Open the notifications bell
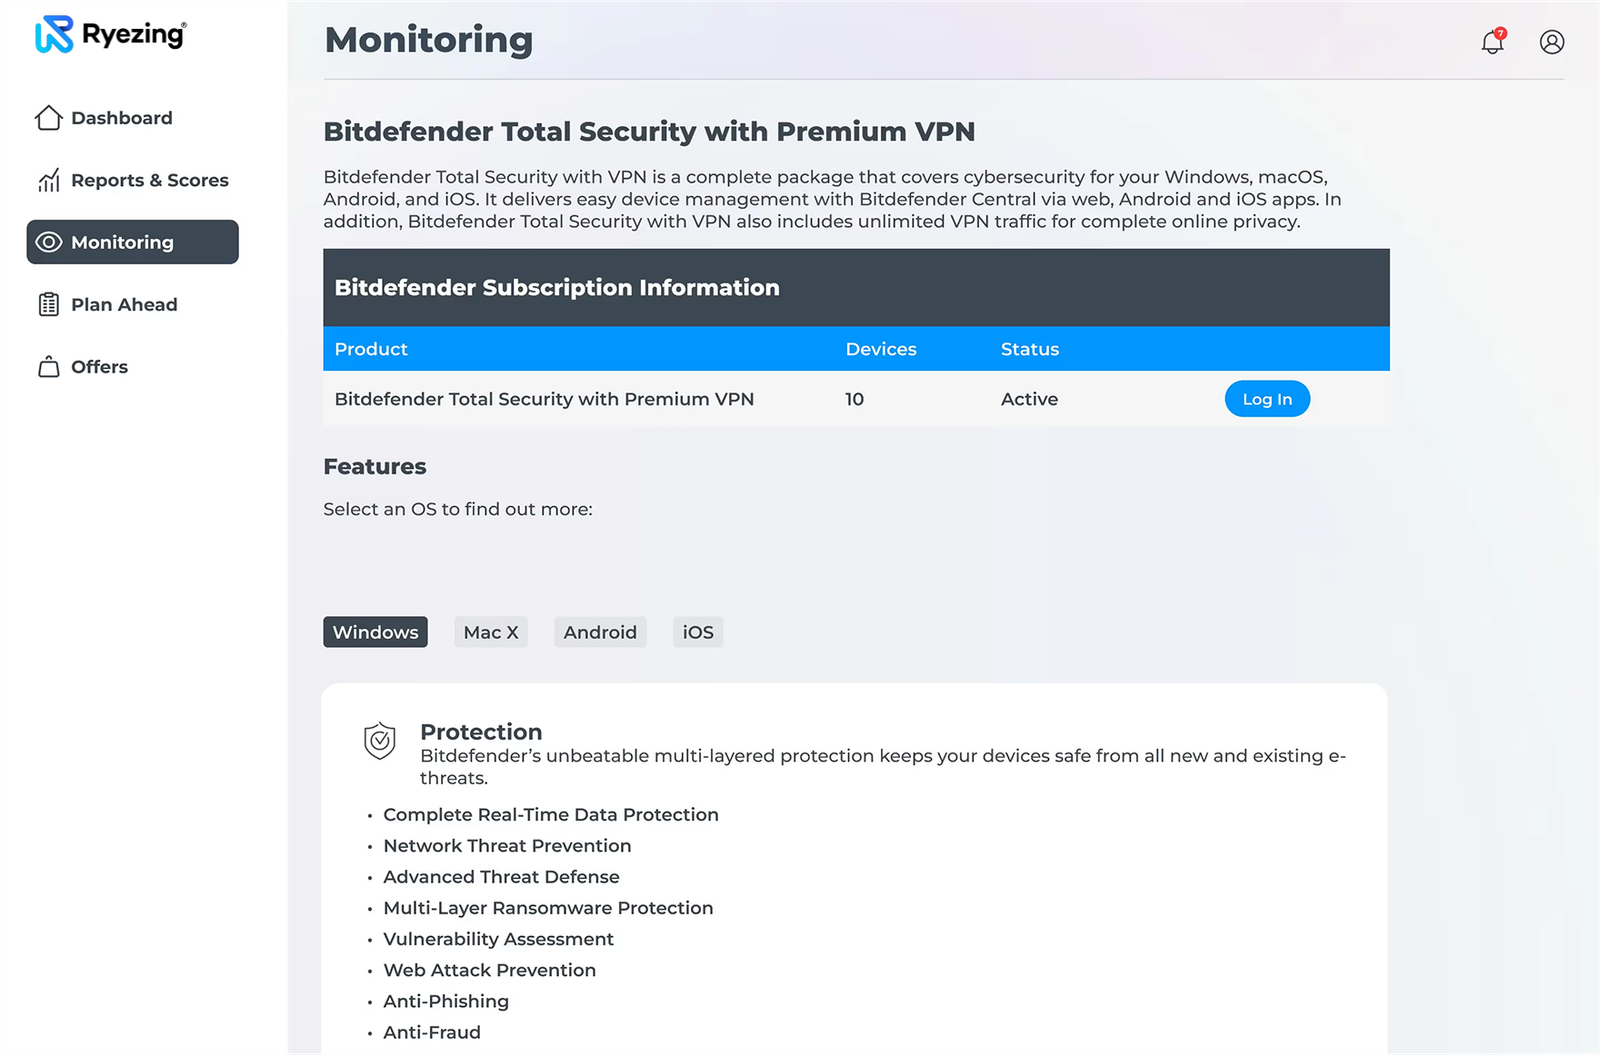The width and height of the screenshot is (1600, 1055). click(1492, 42)
